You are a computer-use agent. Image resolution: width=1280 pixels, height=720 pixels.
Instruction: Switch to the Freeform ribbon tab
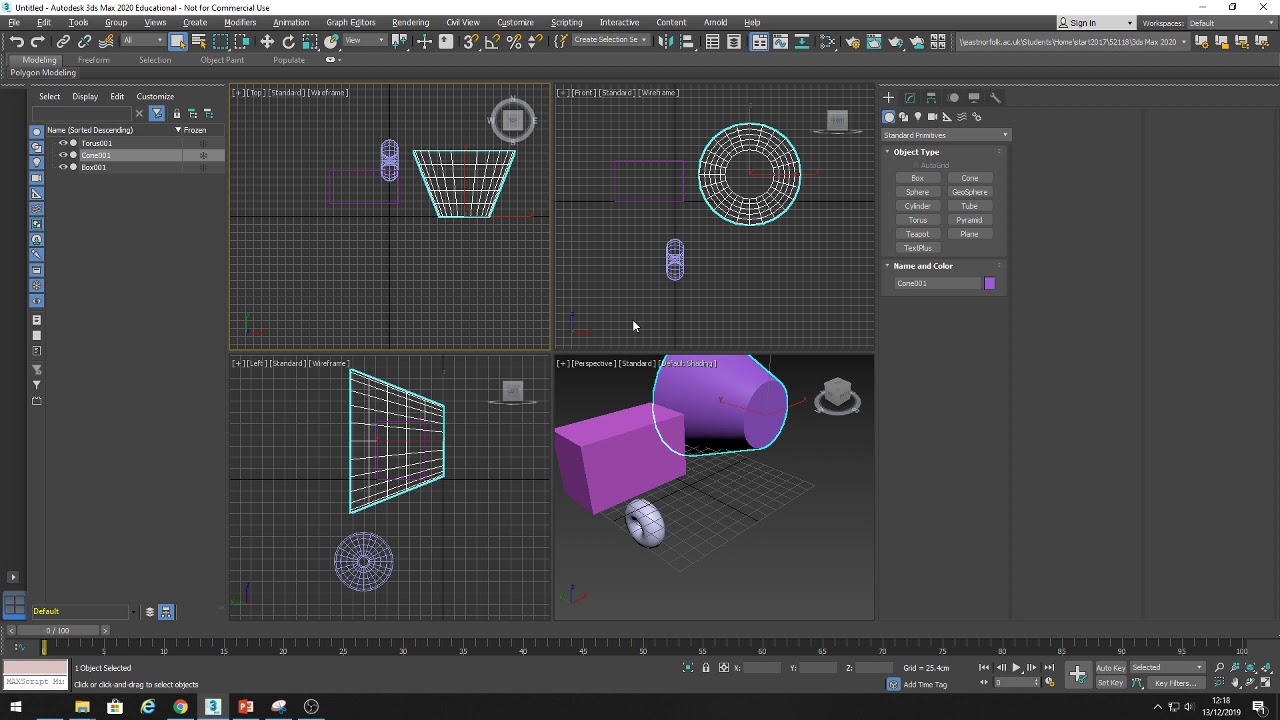click(x=94, y=60)
